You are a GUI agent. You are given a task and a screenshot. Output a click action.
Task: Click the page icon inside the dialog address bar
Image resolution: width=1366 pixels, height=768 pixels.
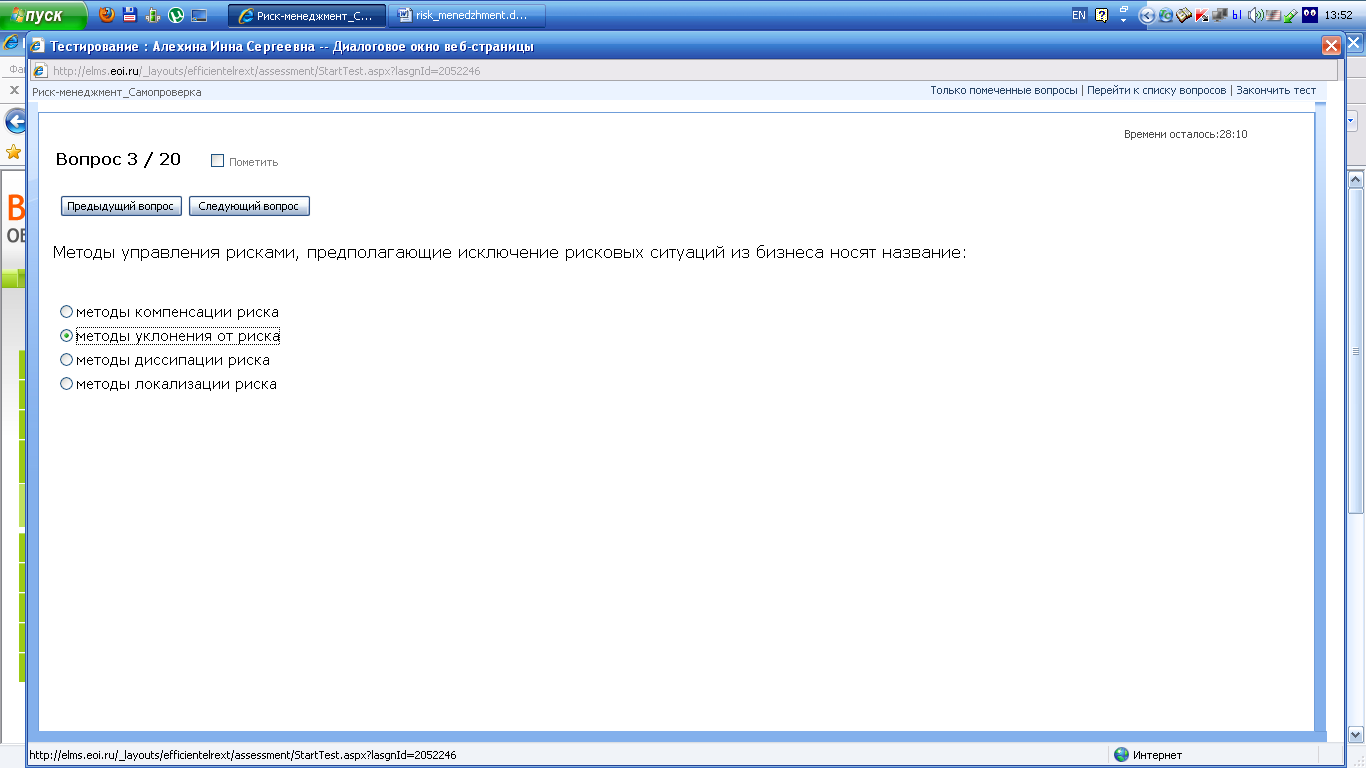point(41,71)
